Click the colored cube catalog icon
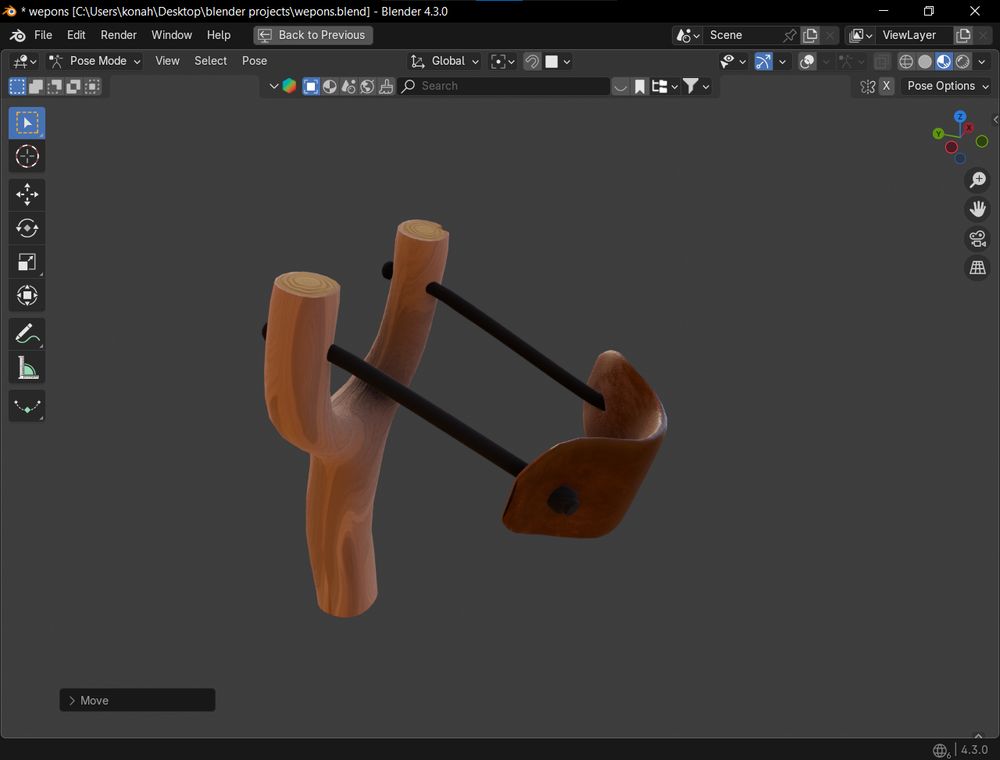1000x760 pixels. (x=289, y=86)
